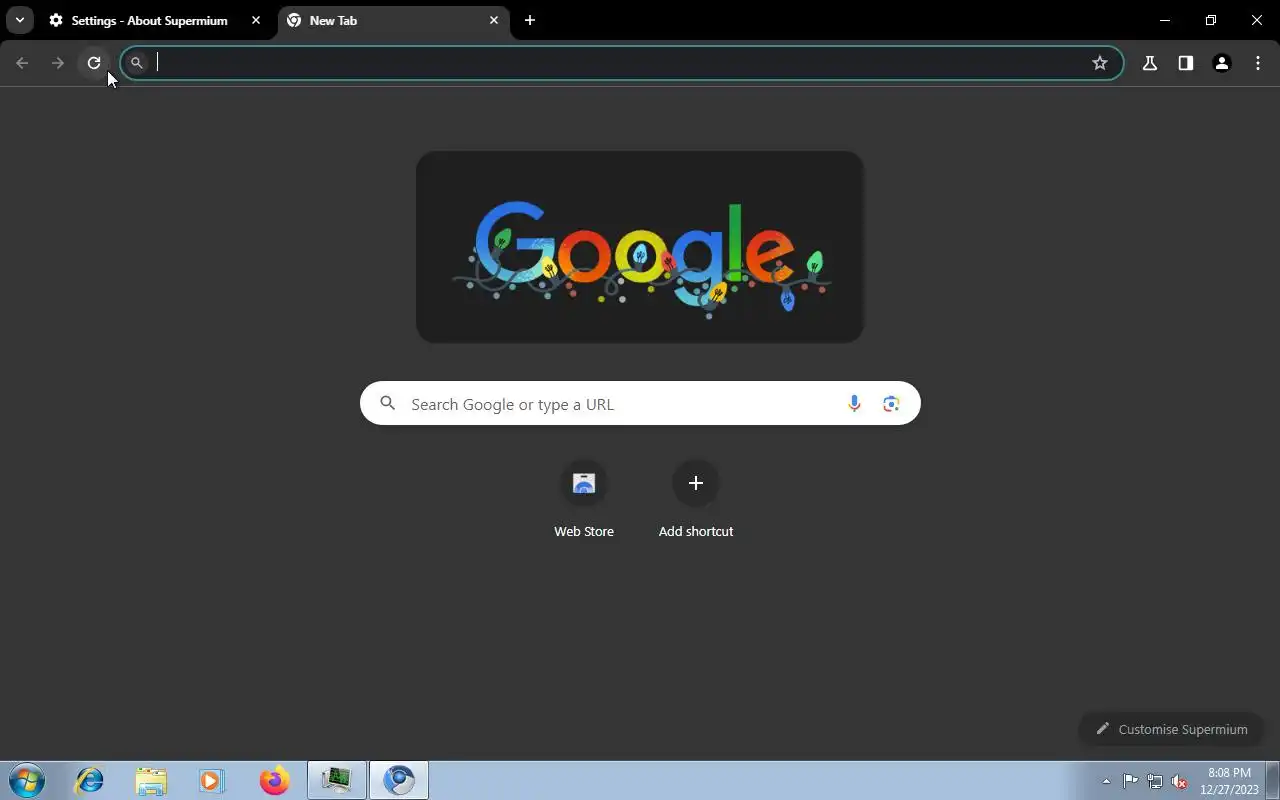Open Customise Supermium
The height and width of the screenshot is (800, 1280).
[x=1172, y=729]
